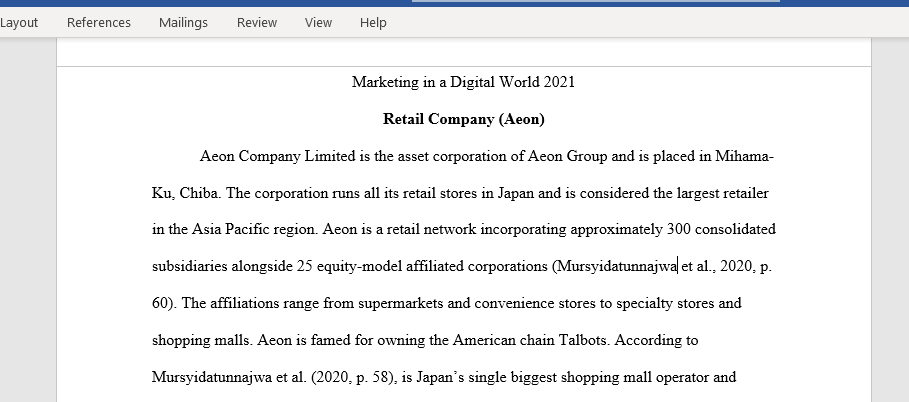This screenshot has height=402, width=909.
Task: Click 'shopping malls.' at line start
Action: click(202, 341)
